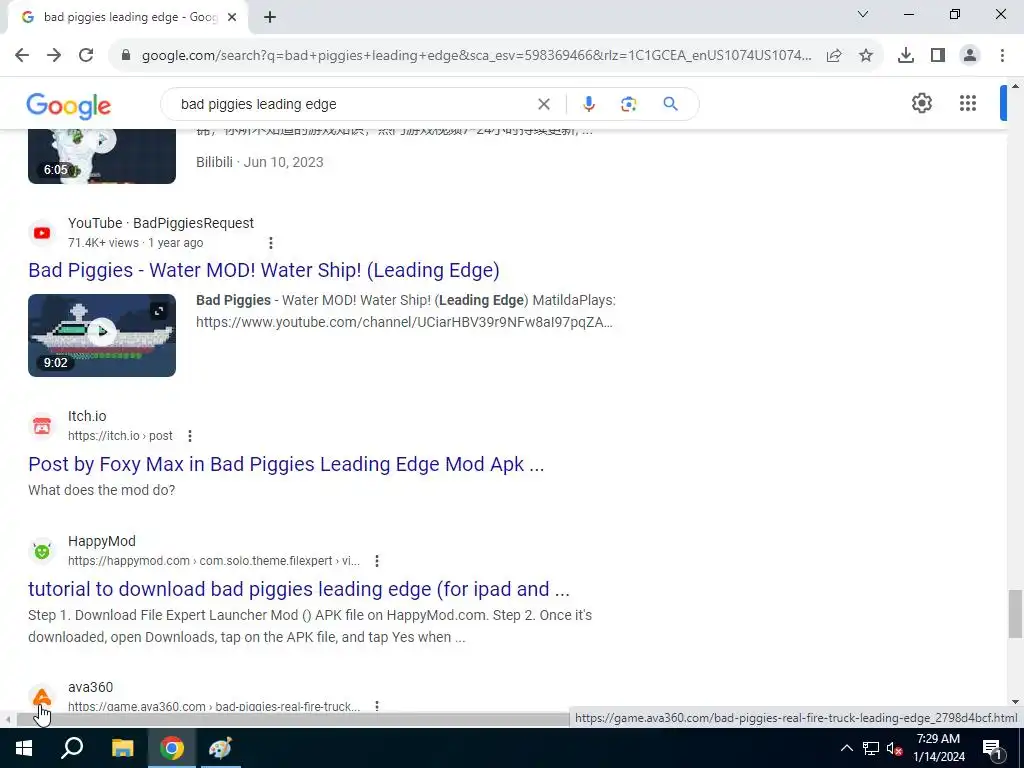This screenshot has width=1024, height=768.
Task: Bookmark this page with the star icon
Action: [x=866, y=56]
